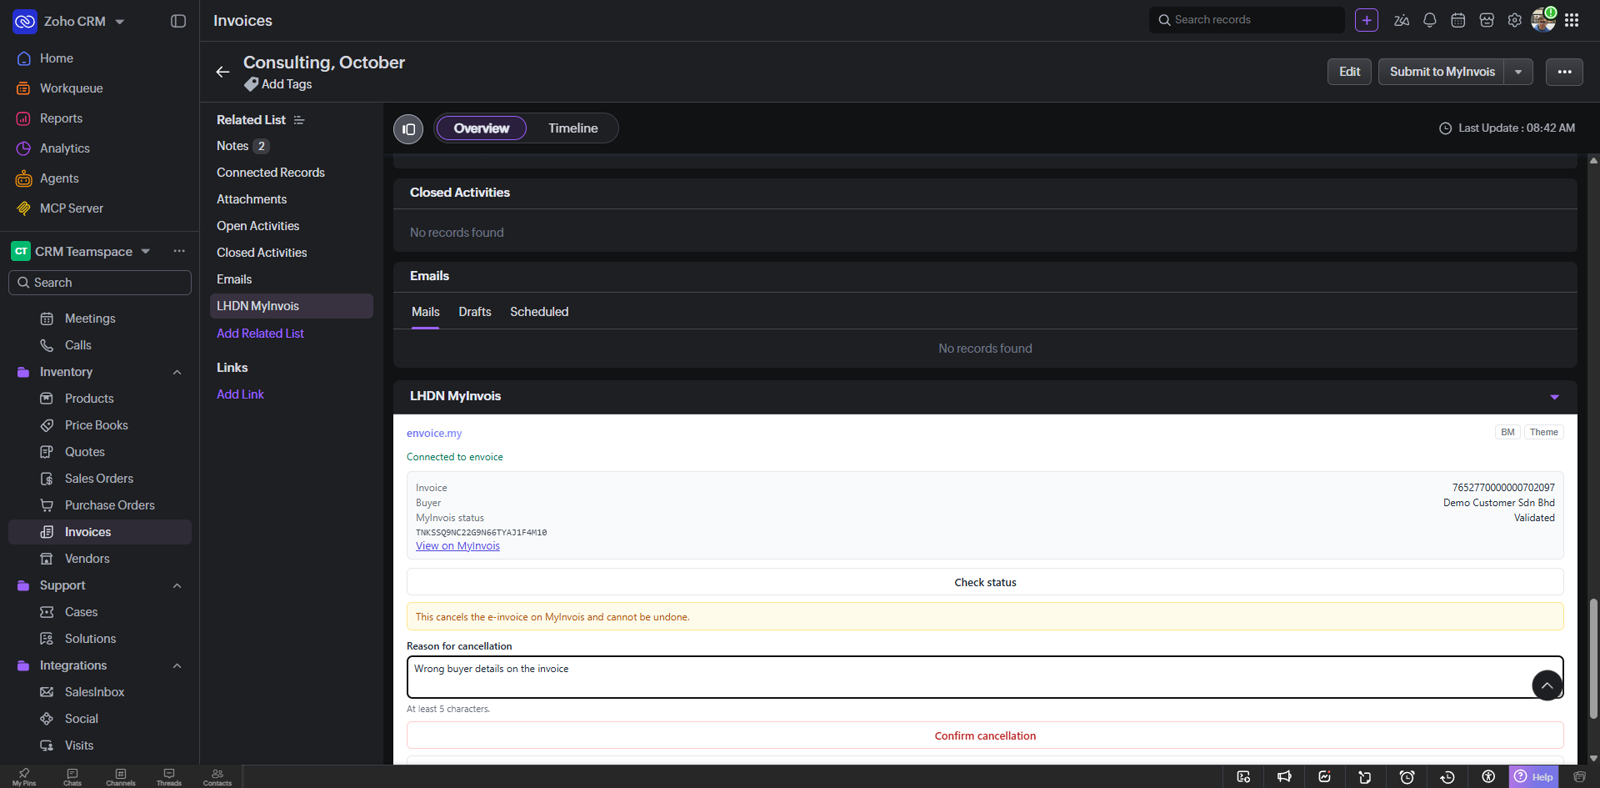Click Submit to MyInvois button
Image resolution: width=1600 pixels, height=788 pixels.
click(x=1442, y=72)
